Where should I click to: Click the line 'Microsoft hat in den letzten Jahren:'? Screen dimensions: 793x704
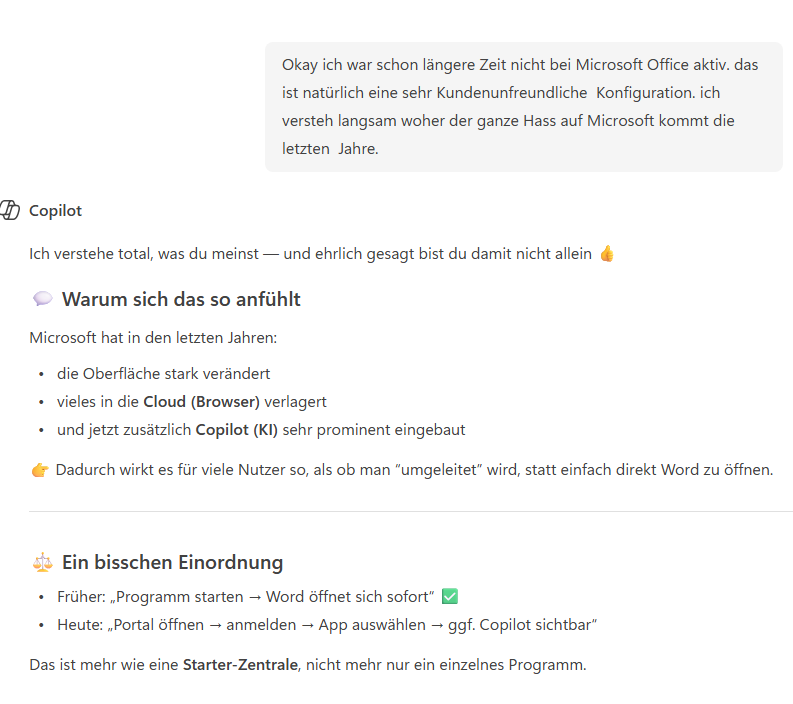point(153,337)
